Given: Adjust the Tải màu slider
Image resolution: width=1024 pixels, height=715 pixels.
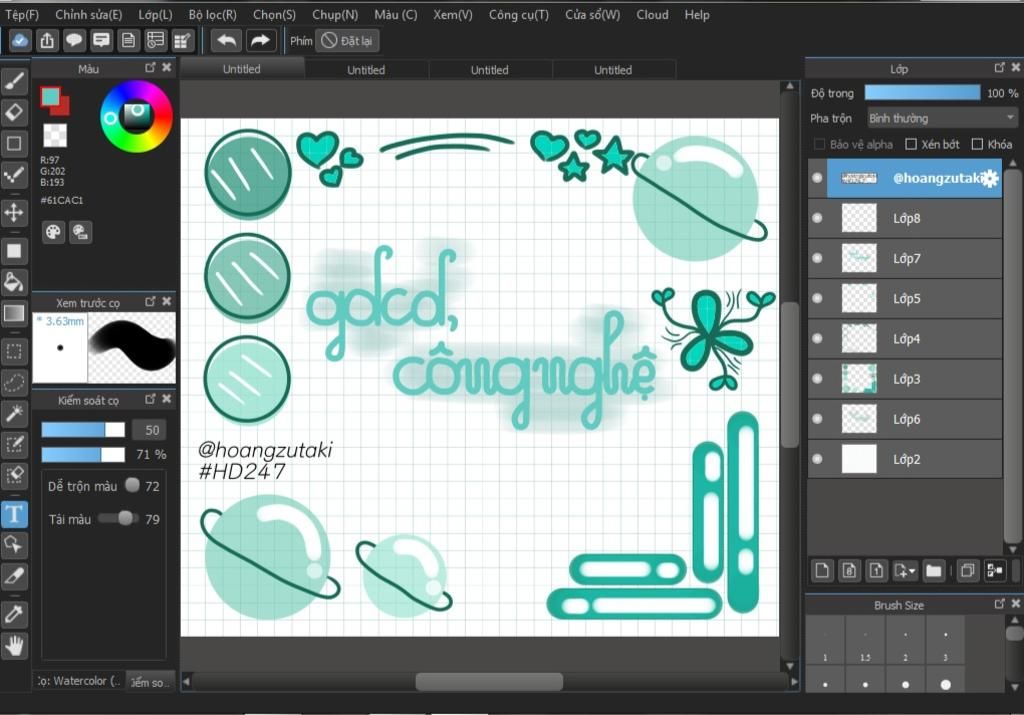Looking at the screenshot, I should 118,518.
